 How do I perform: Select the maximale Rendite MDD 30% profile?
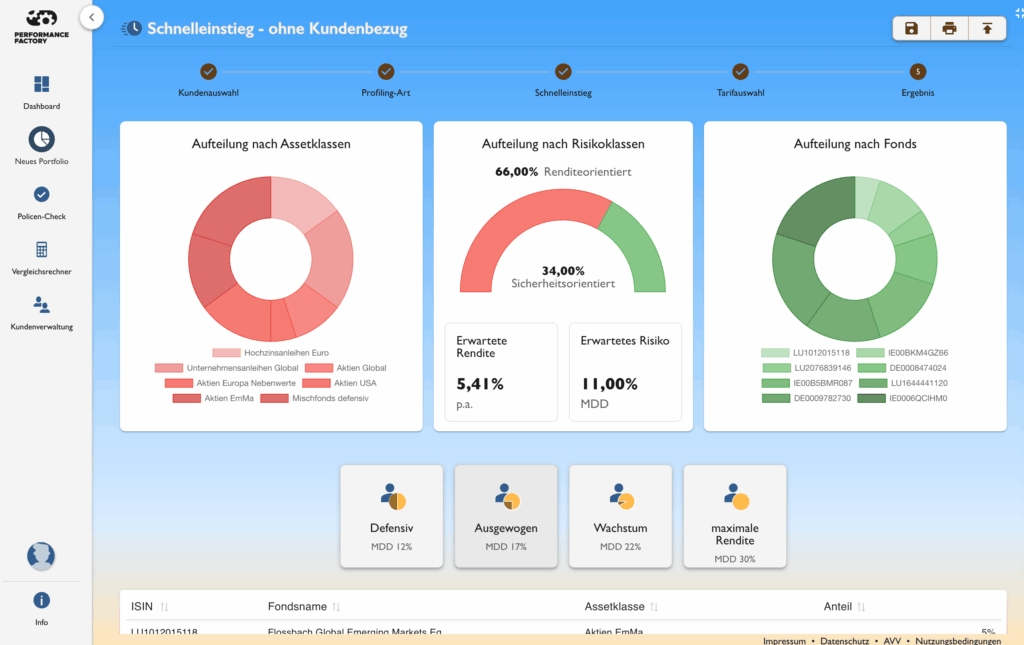pos(733,515)
